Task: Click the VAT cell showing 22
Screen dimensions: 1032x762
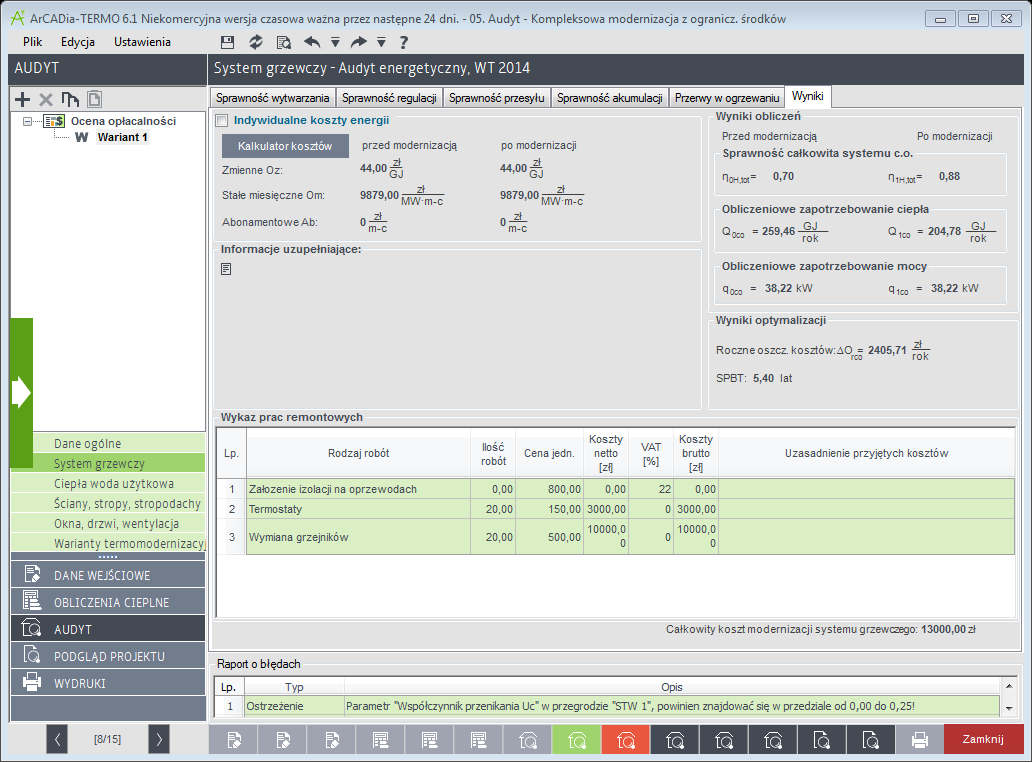Action: coord(651,489)
